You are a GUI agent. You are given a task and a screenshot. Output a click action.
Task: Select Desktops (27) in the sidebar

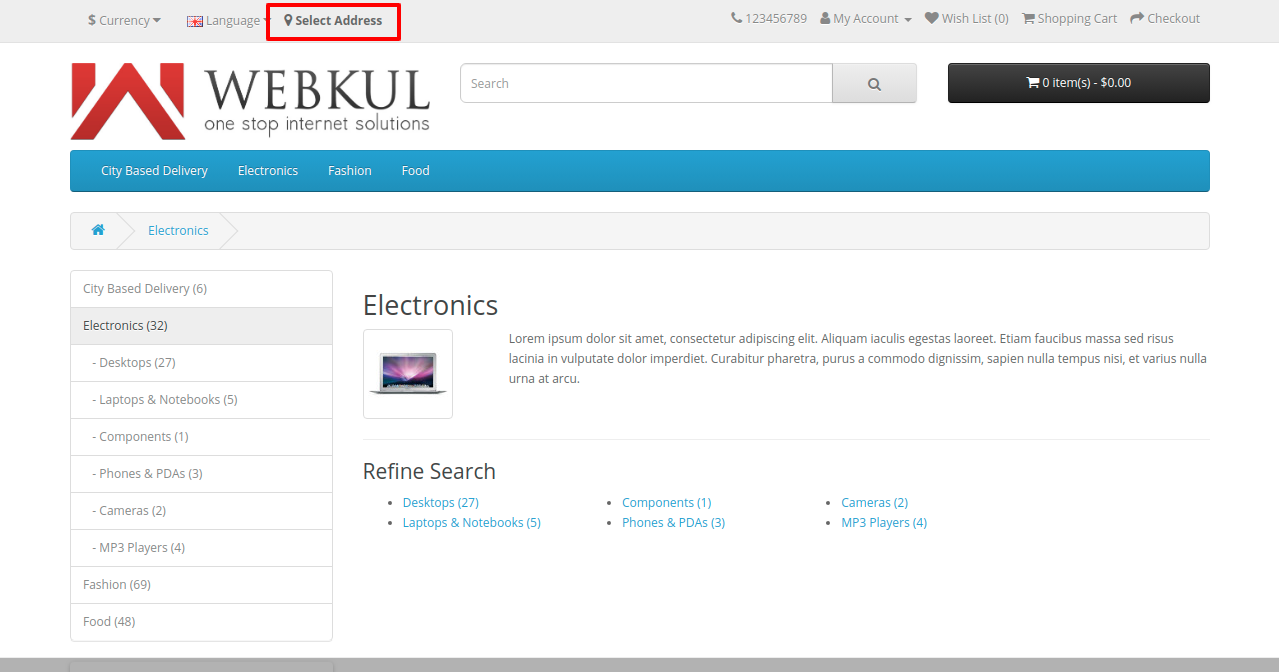pos(201,363)
